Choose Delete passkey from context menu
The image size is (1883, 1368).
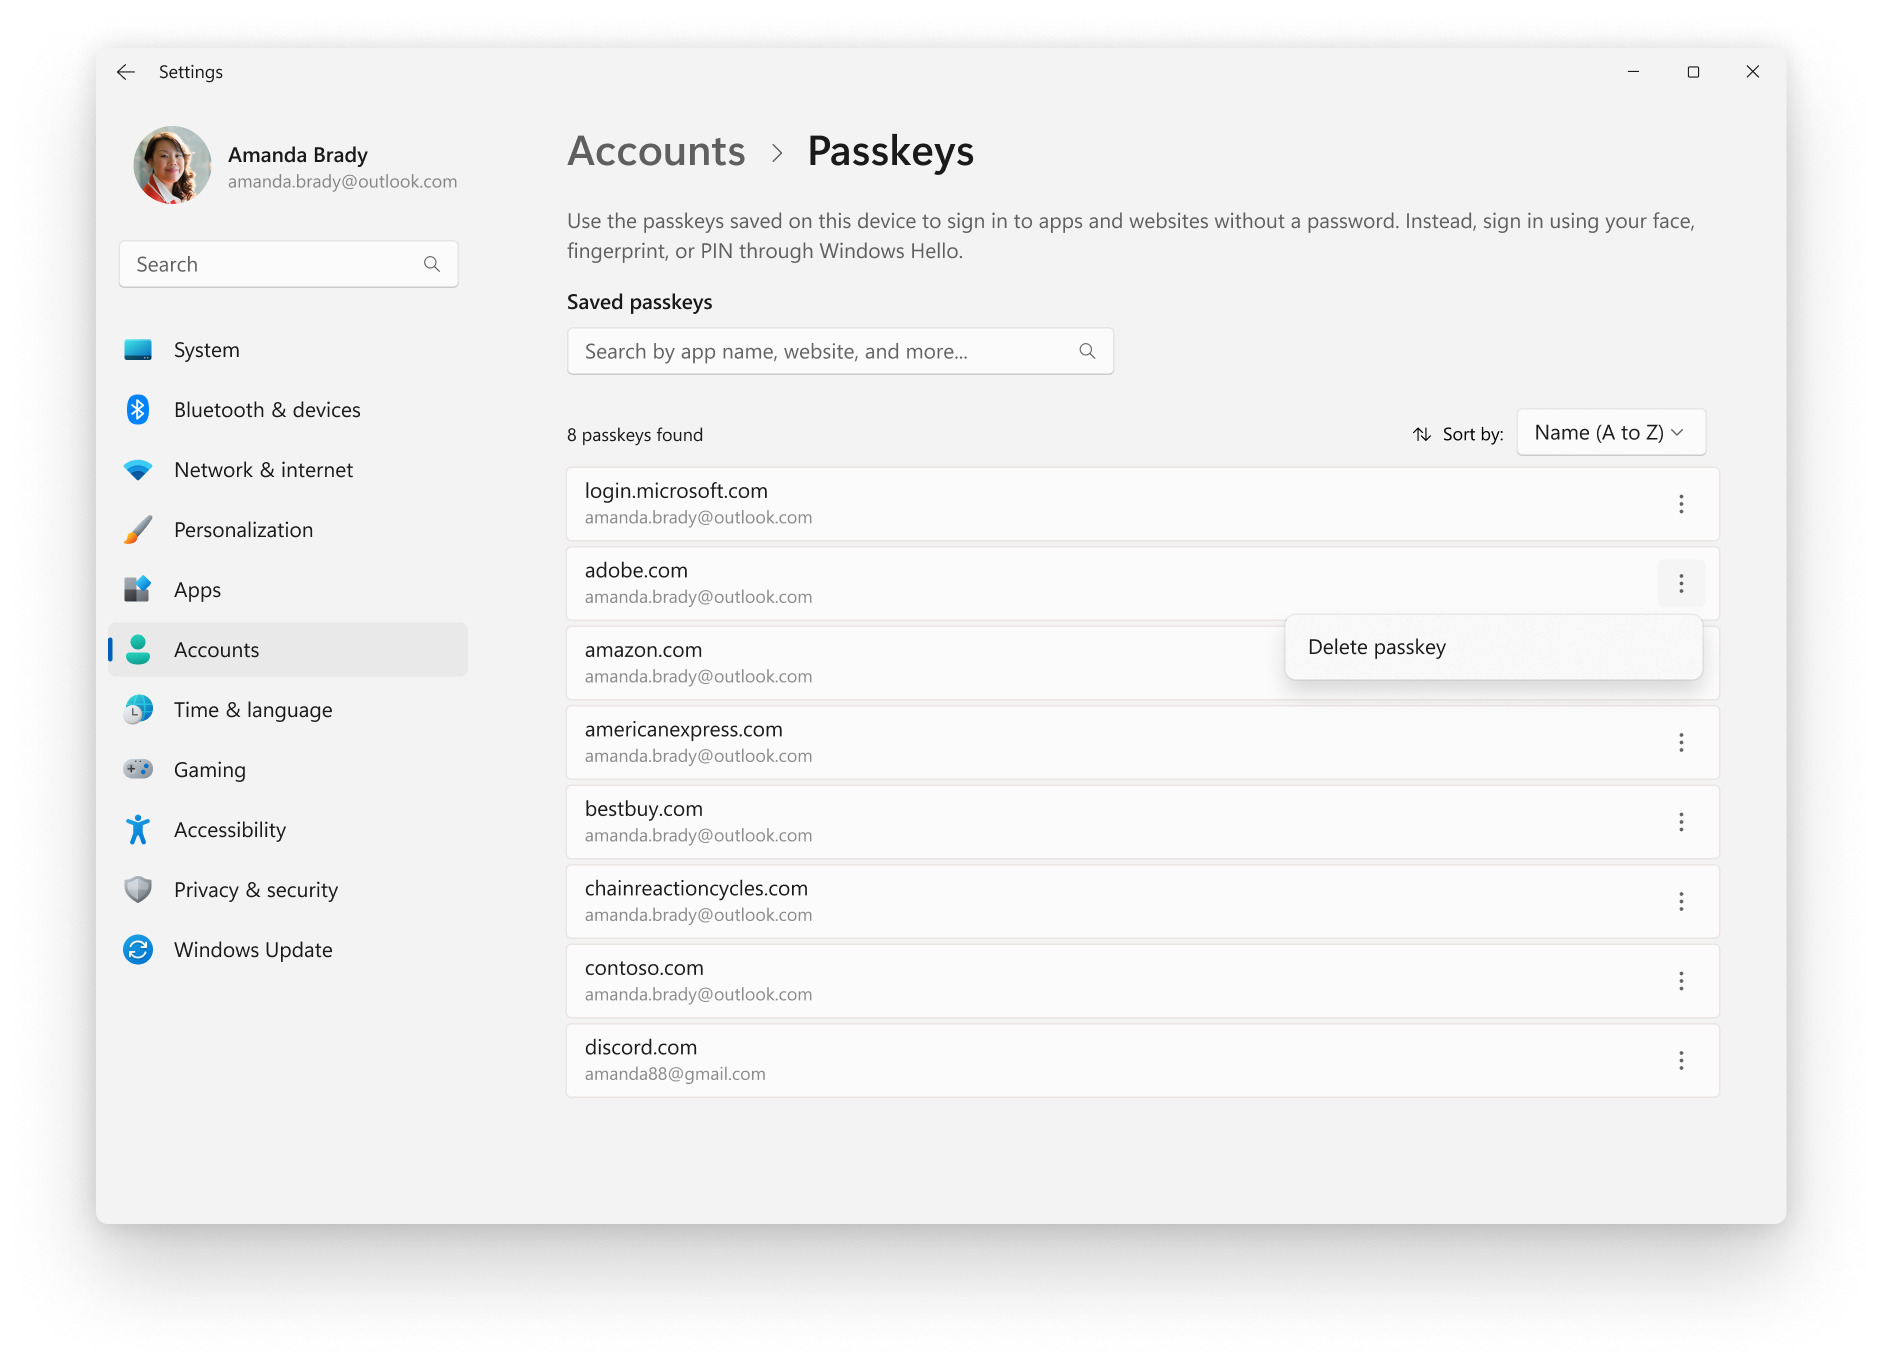pos(1494,647)
